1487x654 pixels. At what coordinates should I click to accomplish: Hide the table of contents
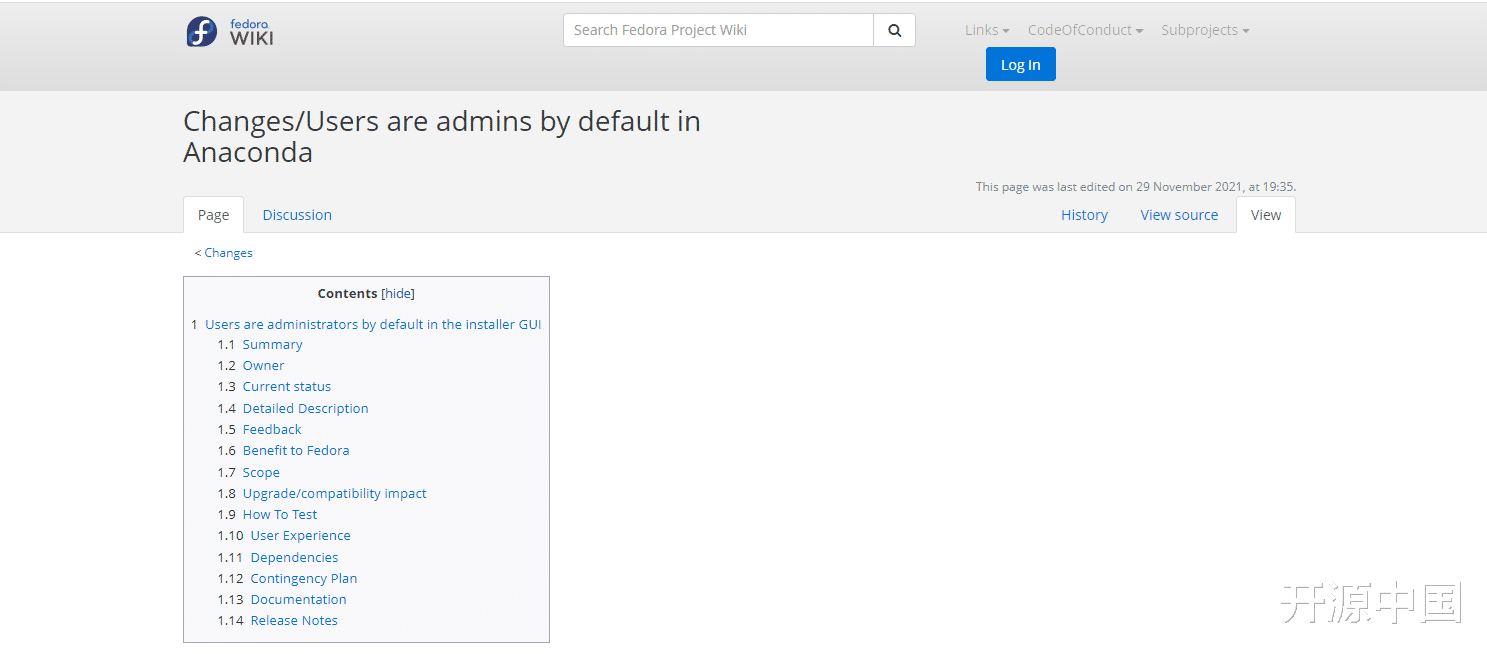[398, 293]
